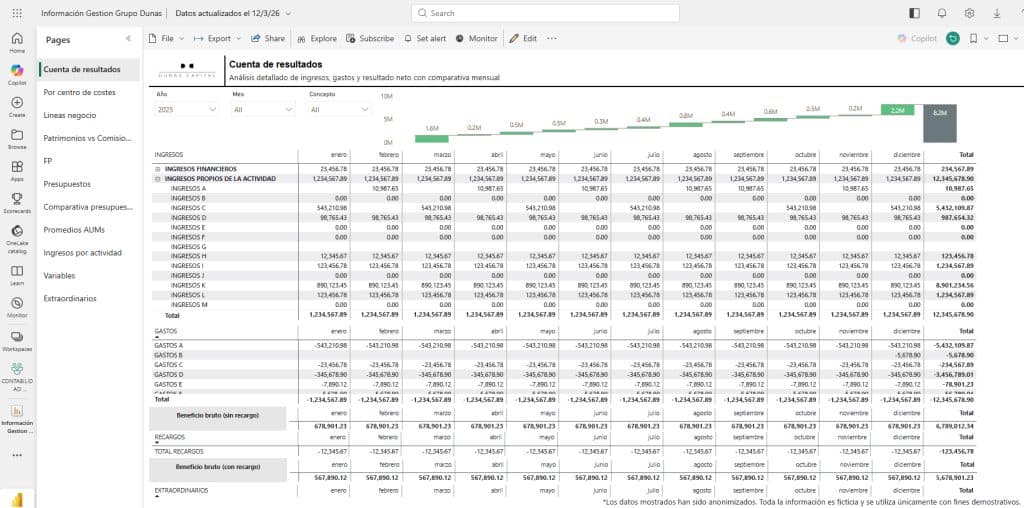1024x508 pixels.
Task: Select the FP page
Action: pos(89,161)
